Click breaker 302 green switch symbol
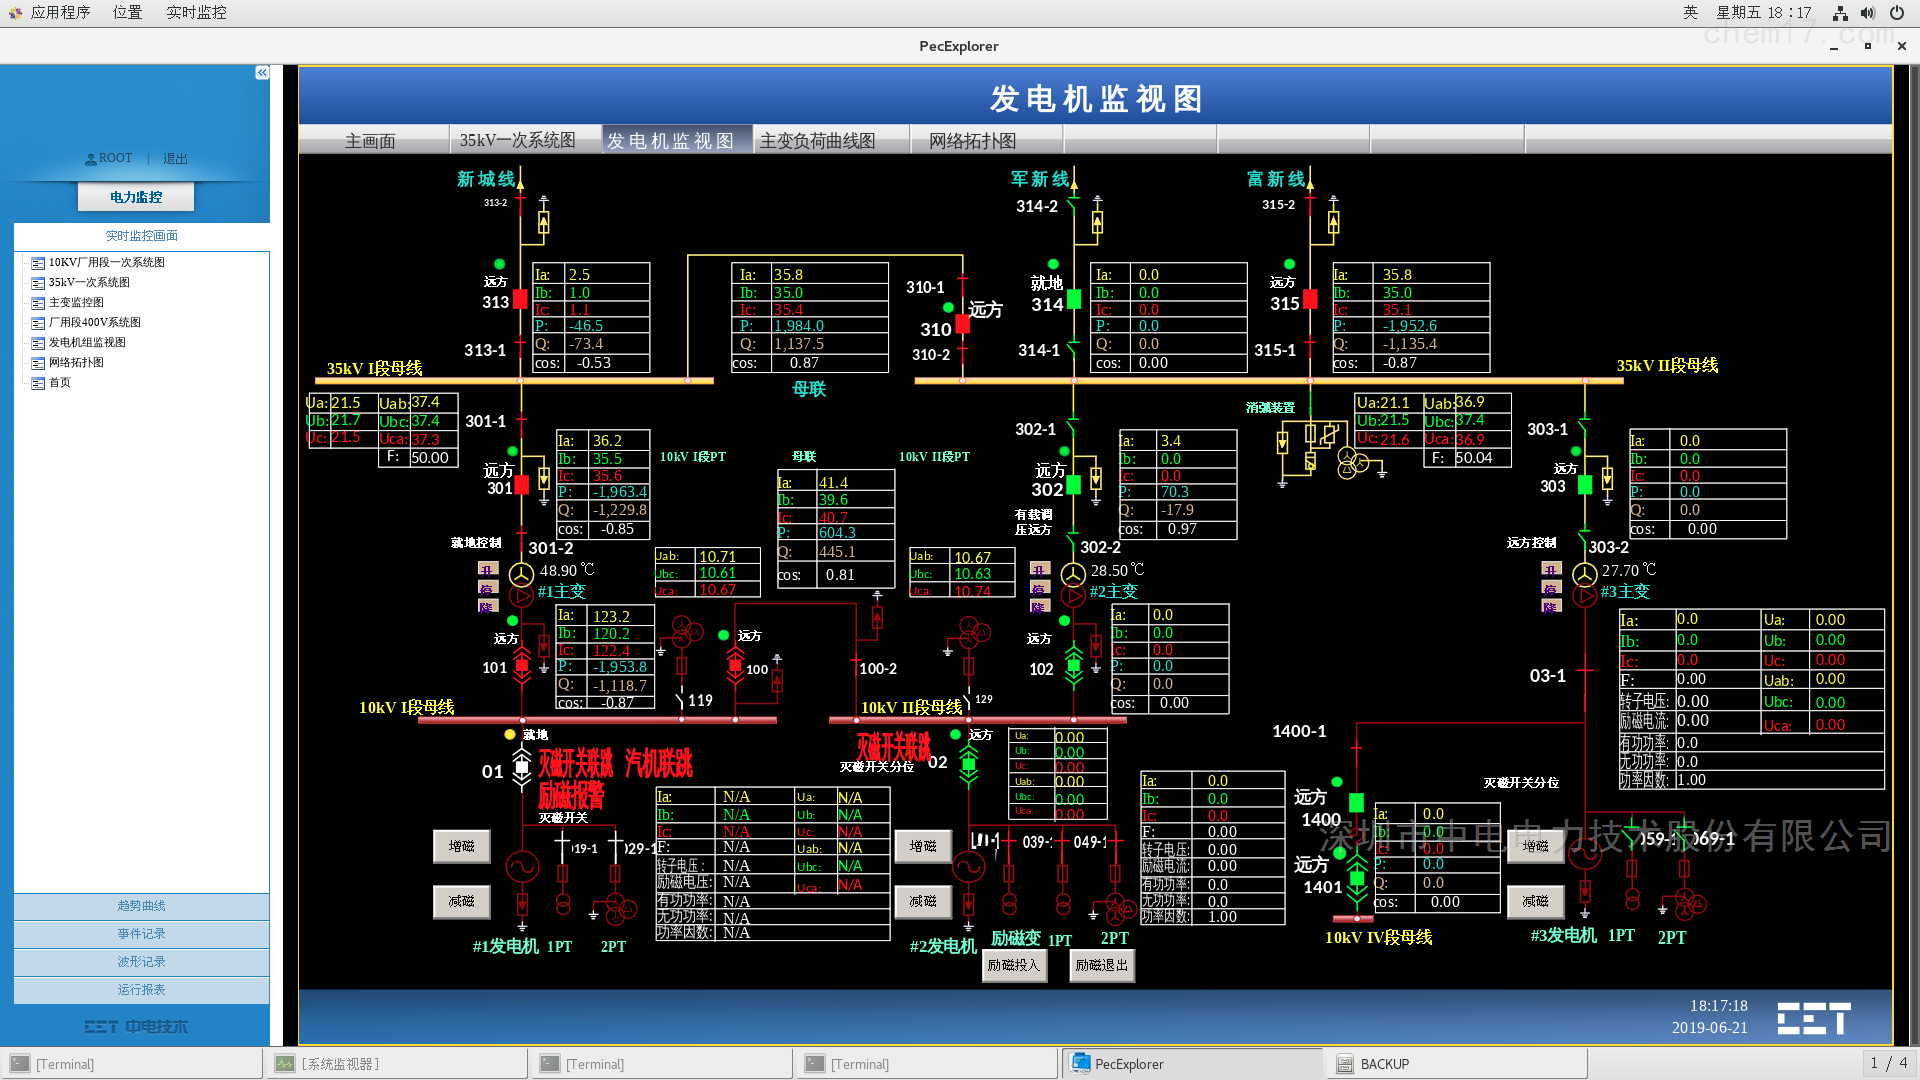Viewport: 1920px width, 1080px height. [1073, 485]
